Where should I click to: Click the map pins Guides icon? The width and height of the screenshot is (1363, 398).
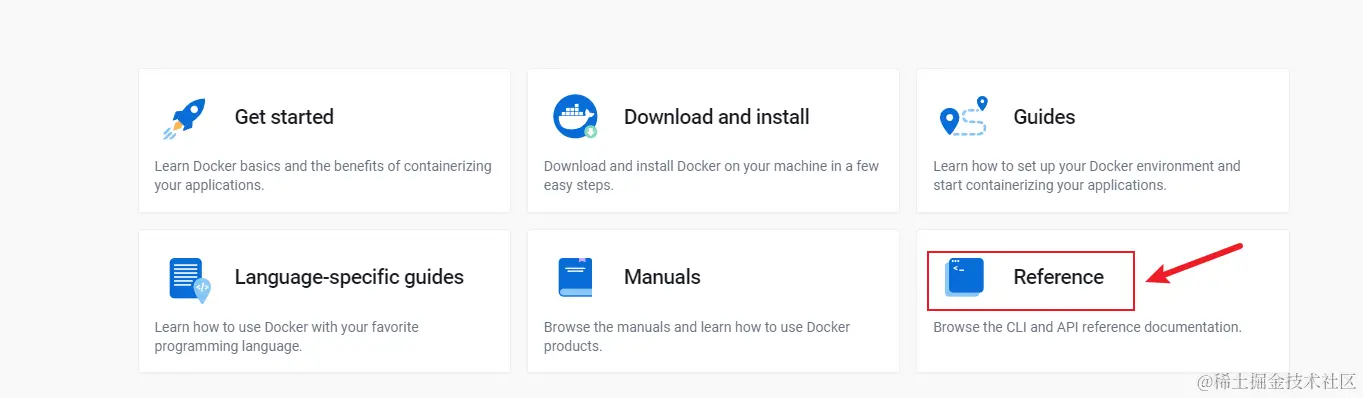point(964,117)
